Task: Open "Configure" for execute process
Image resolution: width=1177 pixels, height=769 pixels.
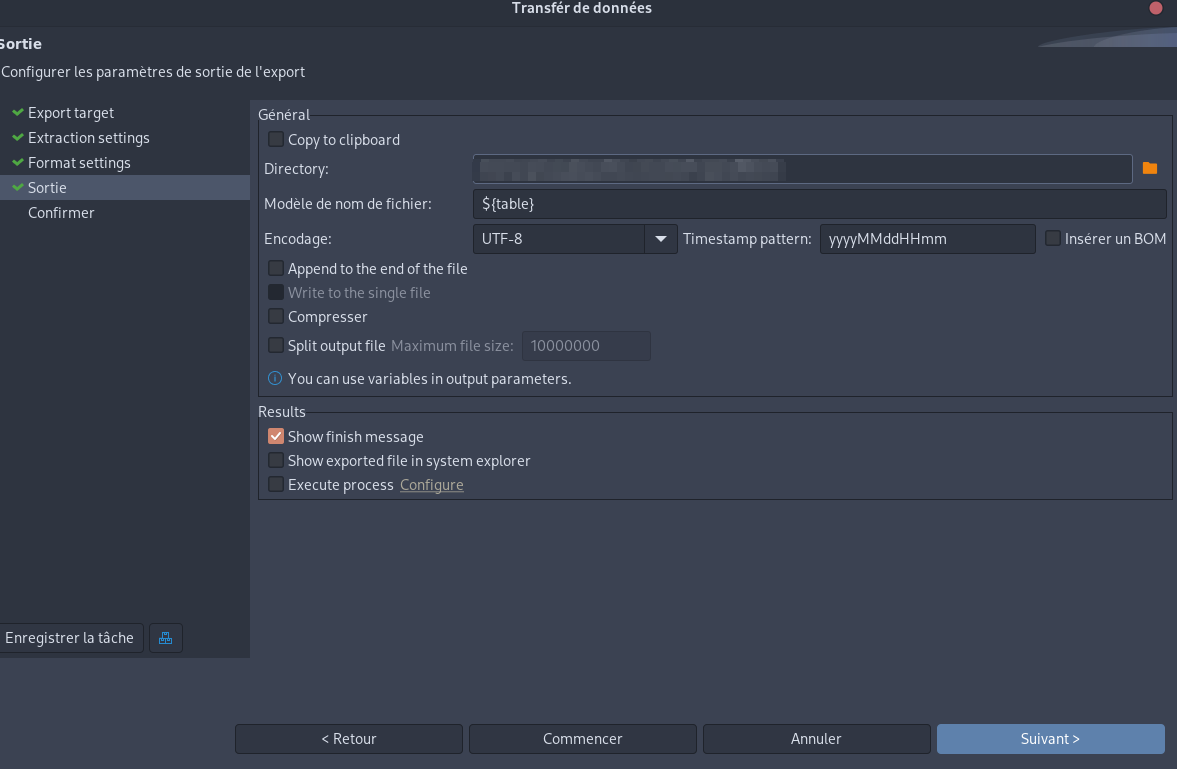Action: tap(431, 484)
